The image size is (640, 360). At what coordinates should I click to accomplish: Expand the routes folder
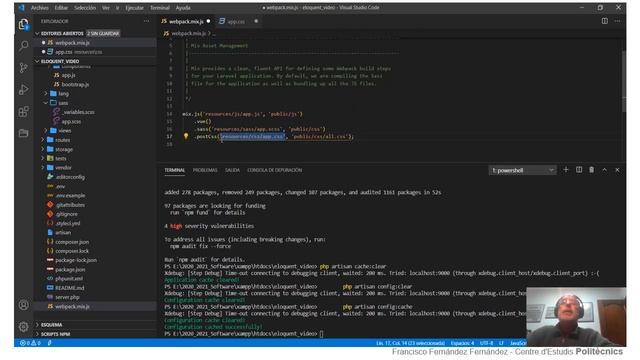43,140
